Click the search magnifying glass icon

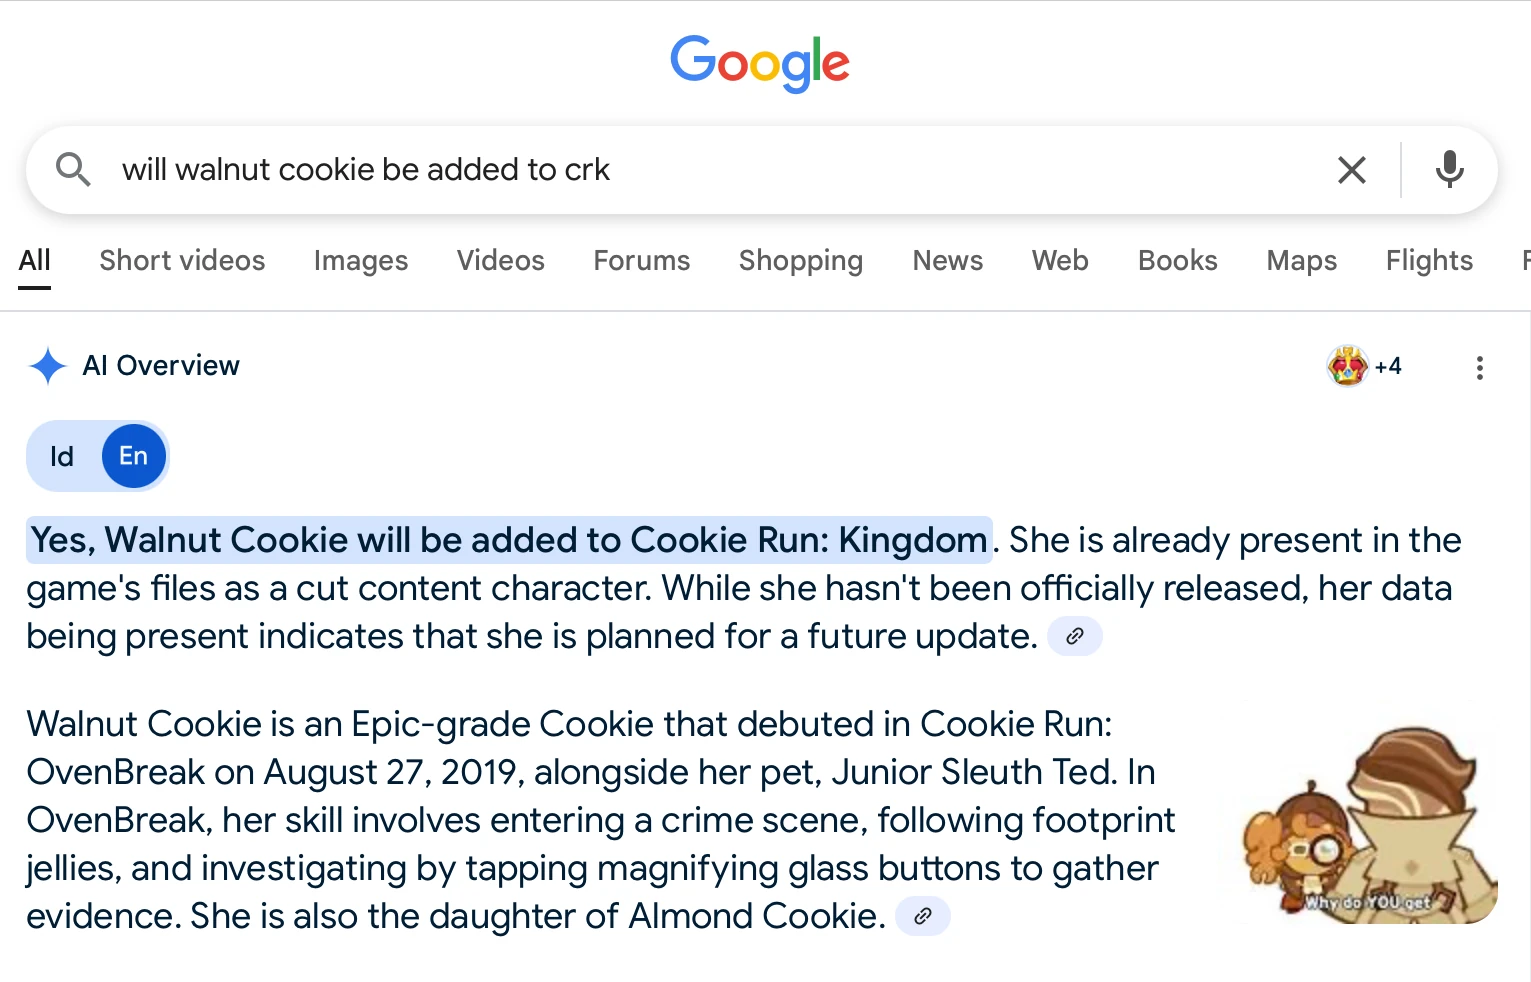click(73, 170)
